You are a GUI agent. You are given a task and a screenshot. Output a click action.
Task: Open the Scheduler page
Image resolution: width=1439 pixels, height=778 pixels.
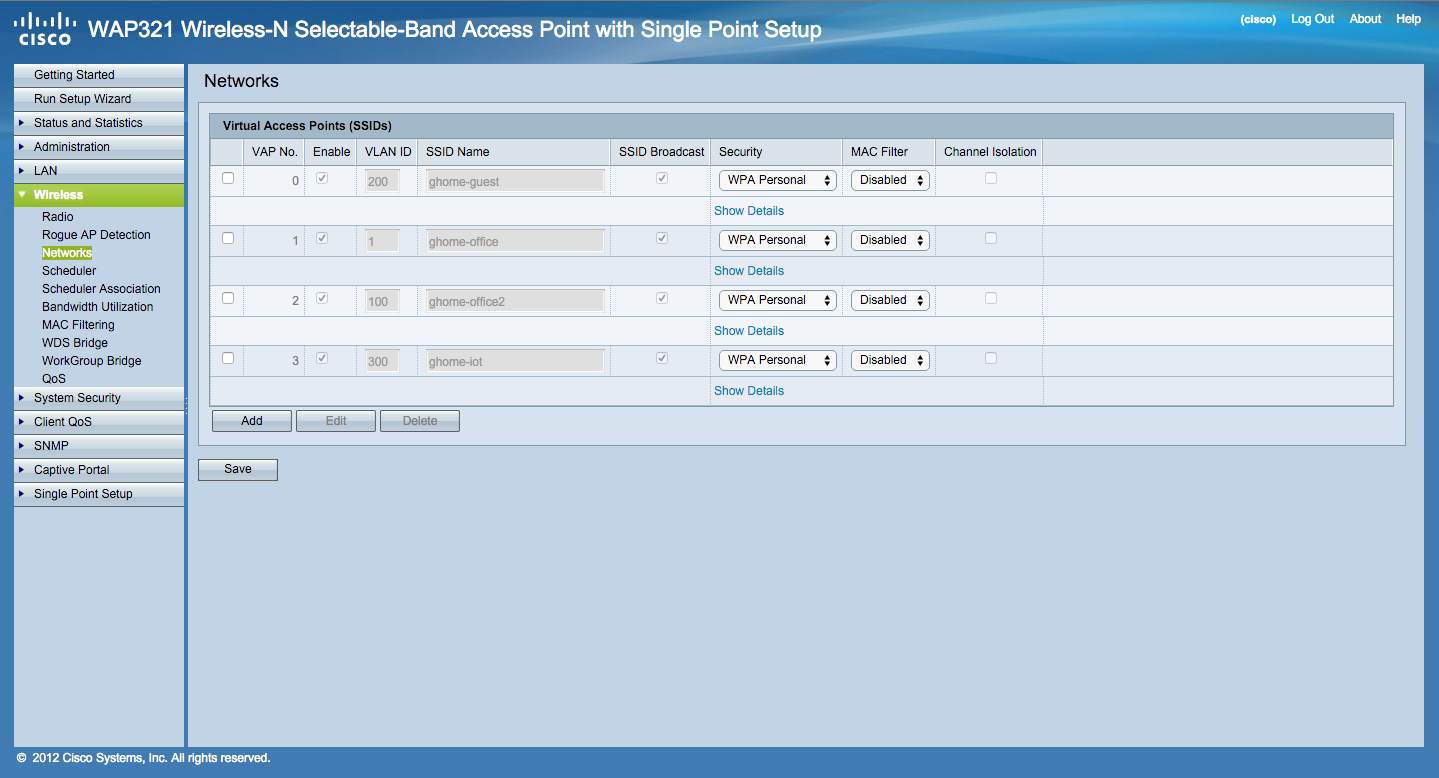[69, 271]
